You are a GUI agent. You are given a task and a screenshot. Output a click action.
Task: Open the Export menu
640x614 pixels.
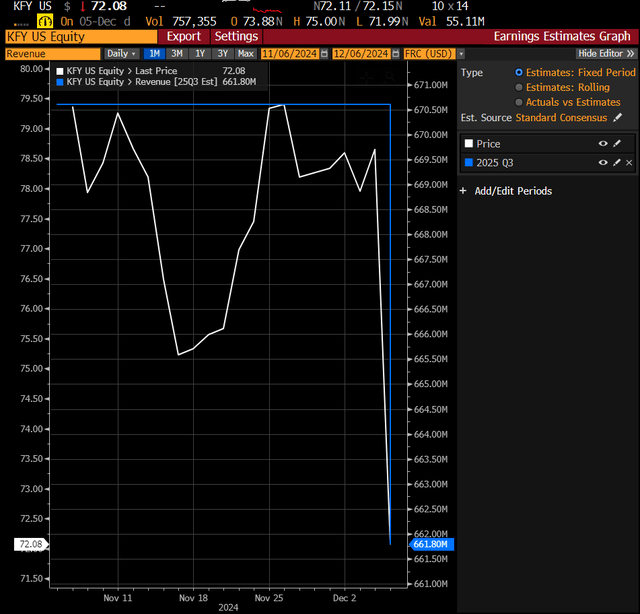pos(183,36)
